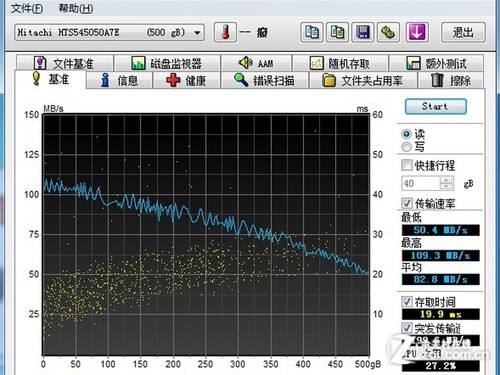Screen dimensions: 500x375
Task: Click the magnifier icon on error scan tab
Action: 241,80
